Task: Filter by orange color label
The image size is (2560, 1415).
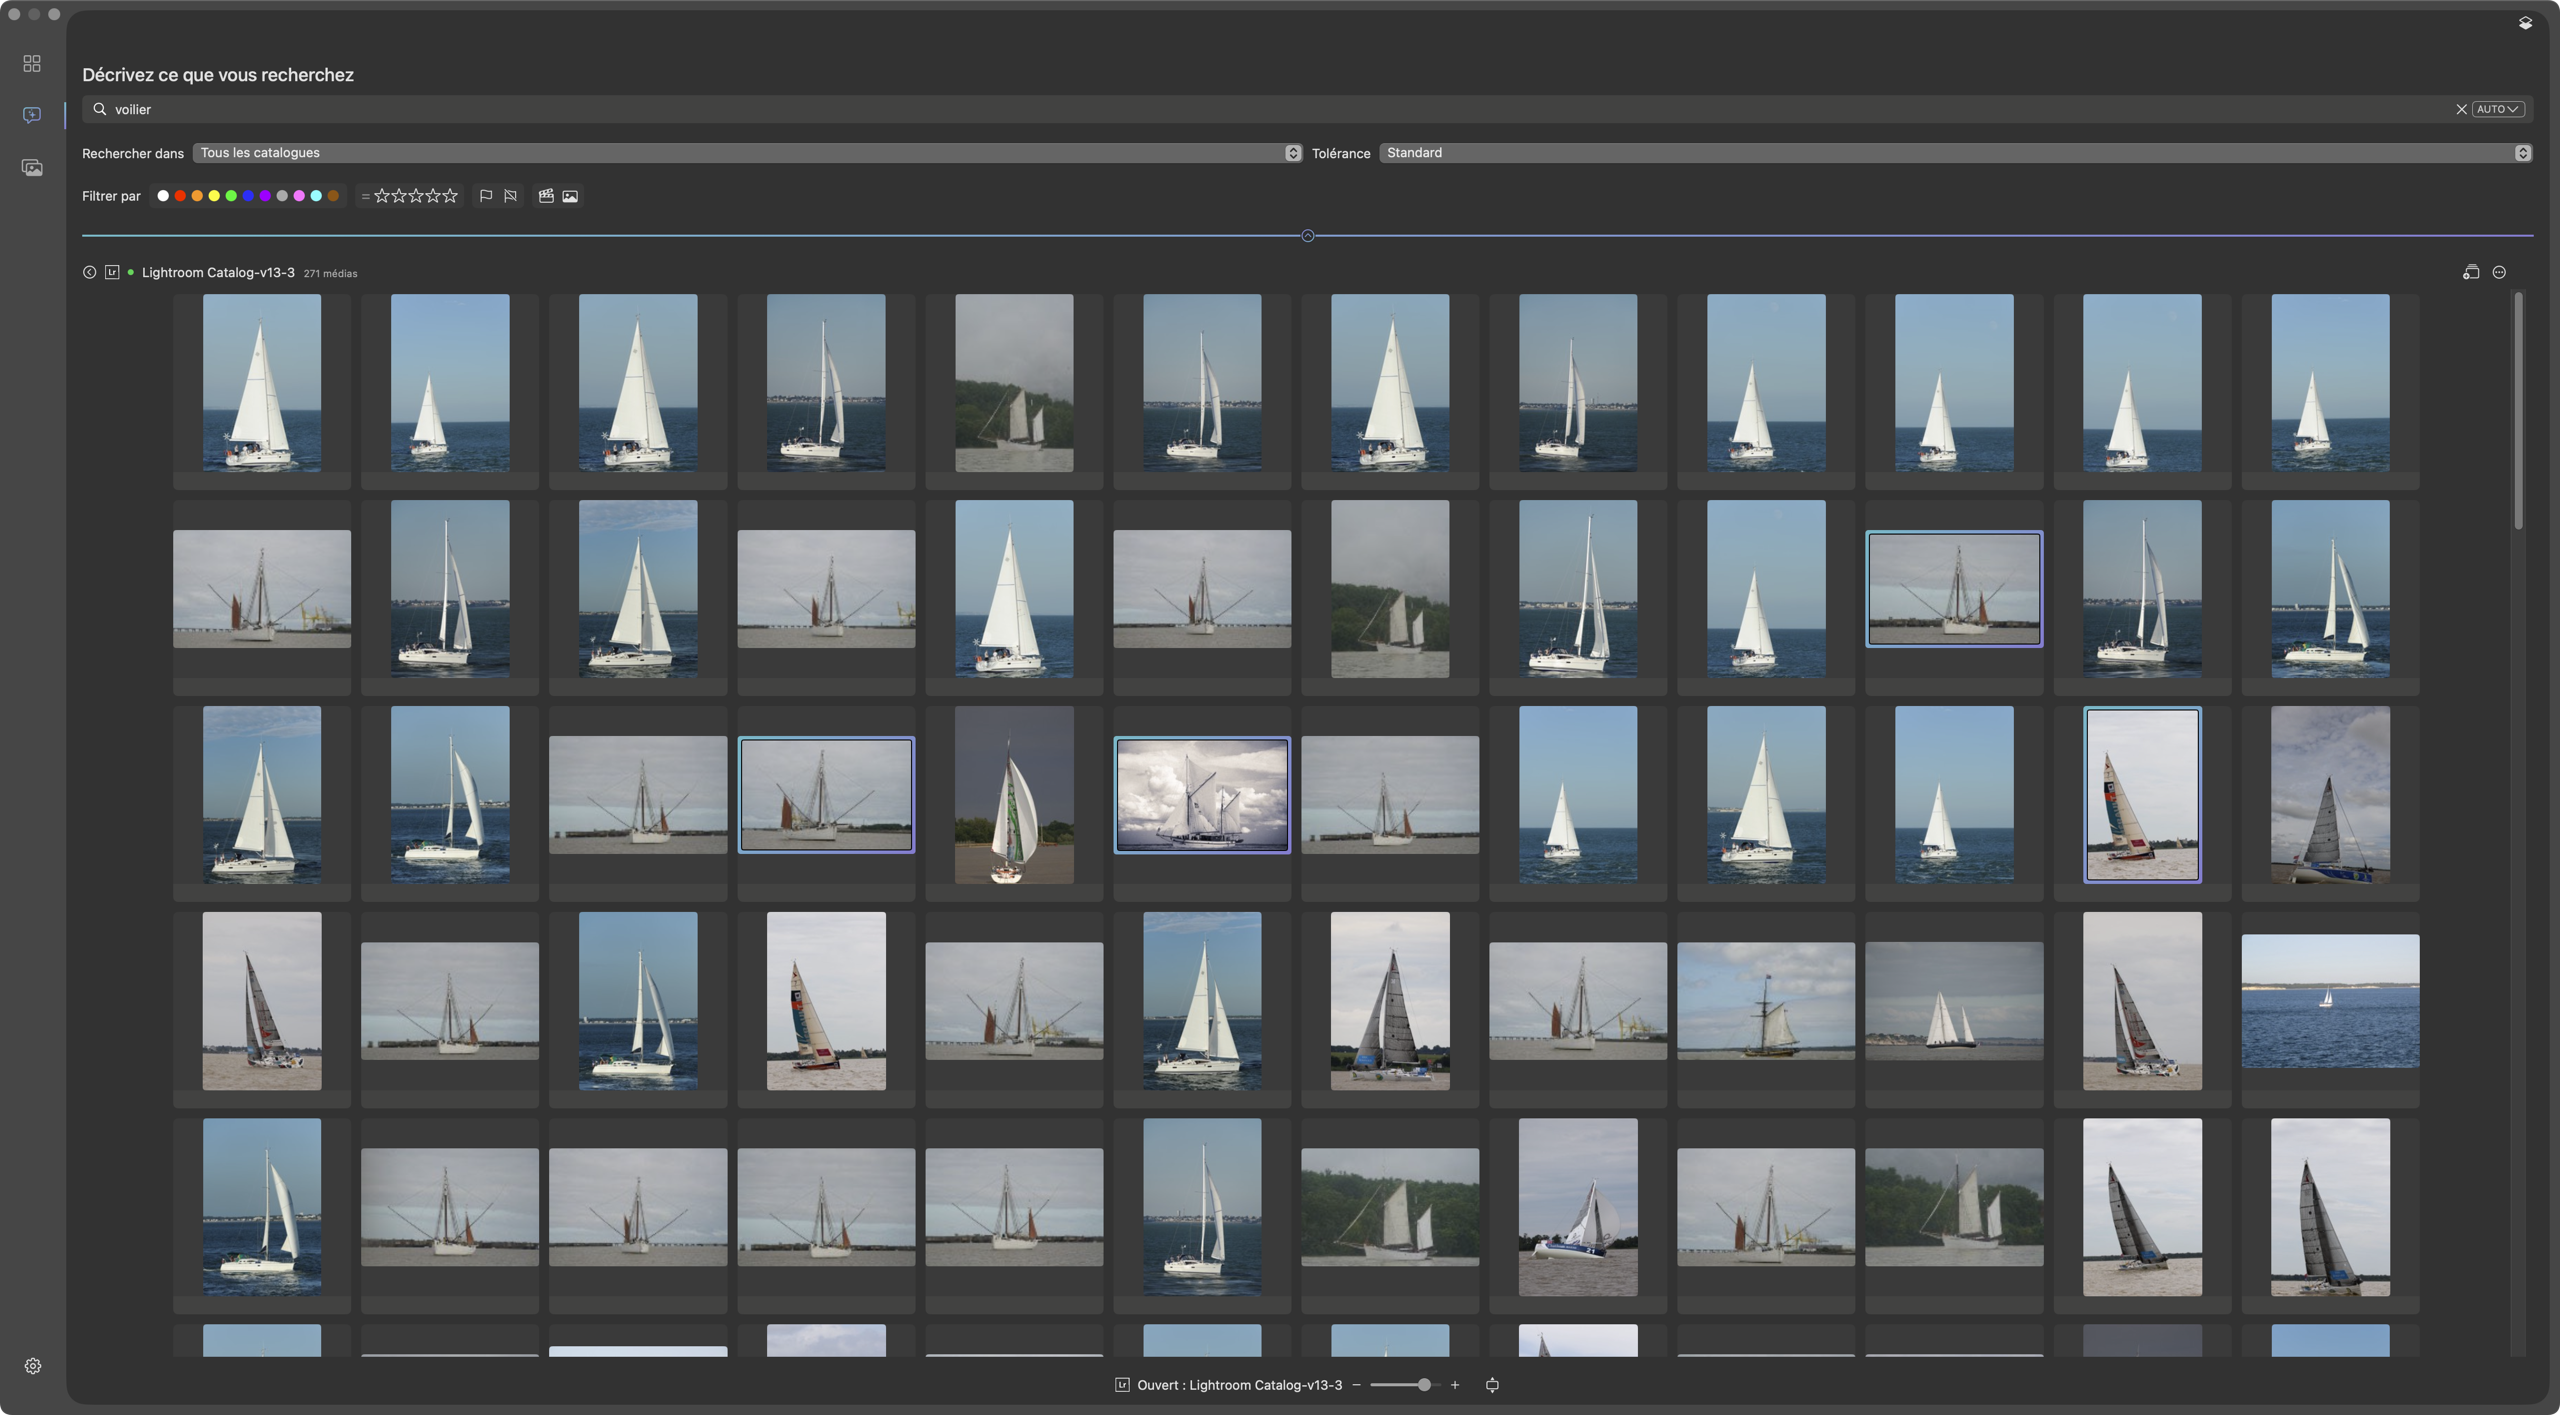Action: [x=197, y=196]
